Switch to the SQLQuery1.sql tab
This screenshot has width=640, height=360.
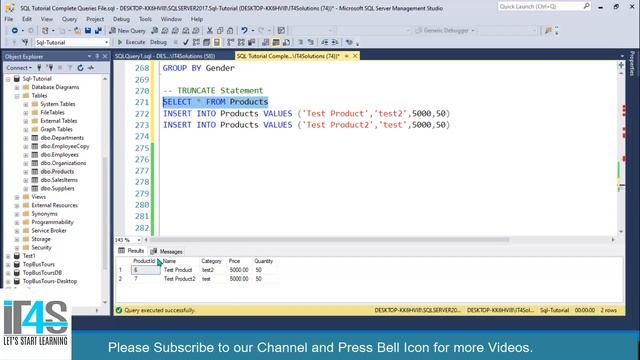click(165, 56)
